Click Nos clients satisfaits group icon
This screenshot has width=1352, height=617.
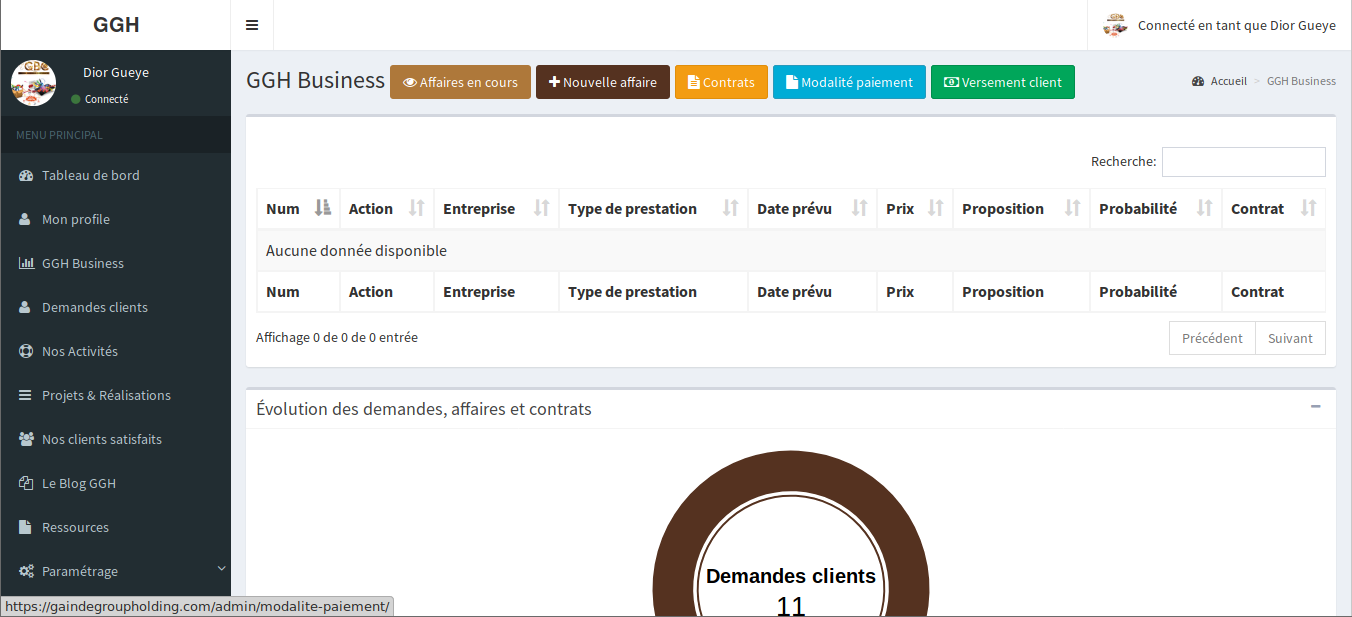pyautogui.click(x=26, y=439)
